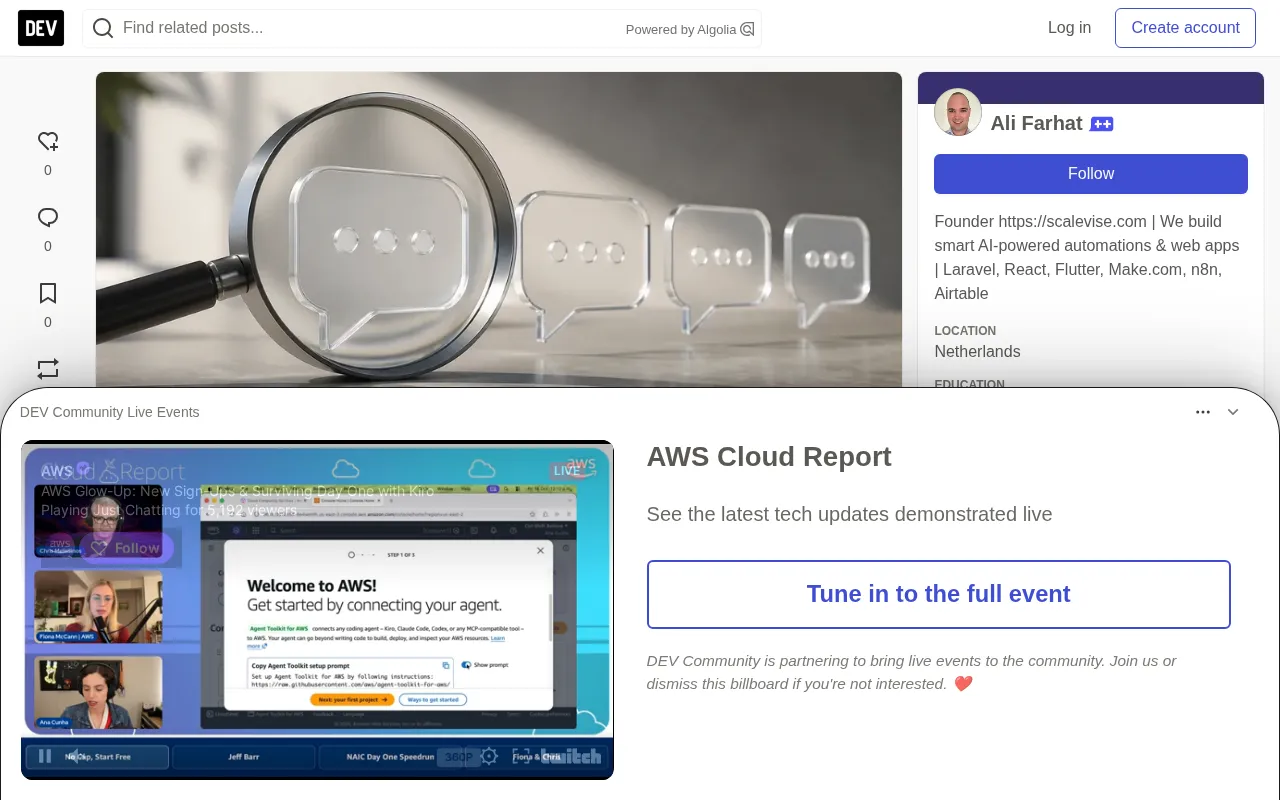Click the Algolia logo icon
The height and width of the screenshot is (800, 1280).
[747, 29]
